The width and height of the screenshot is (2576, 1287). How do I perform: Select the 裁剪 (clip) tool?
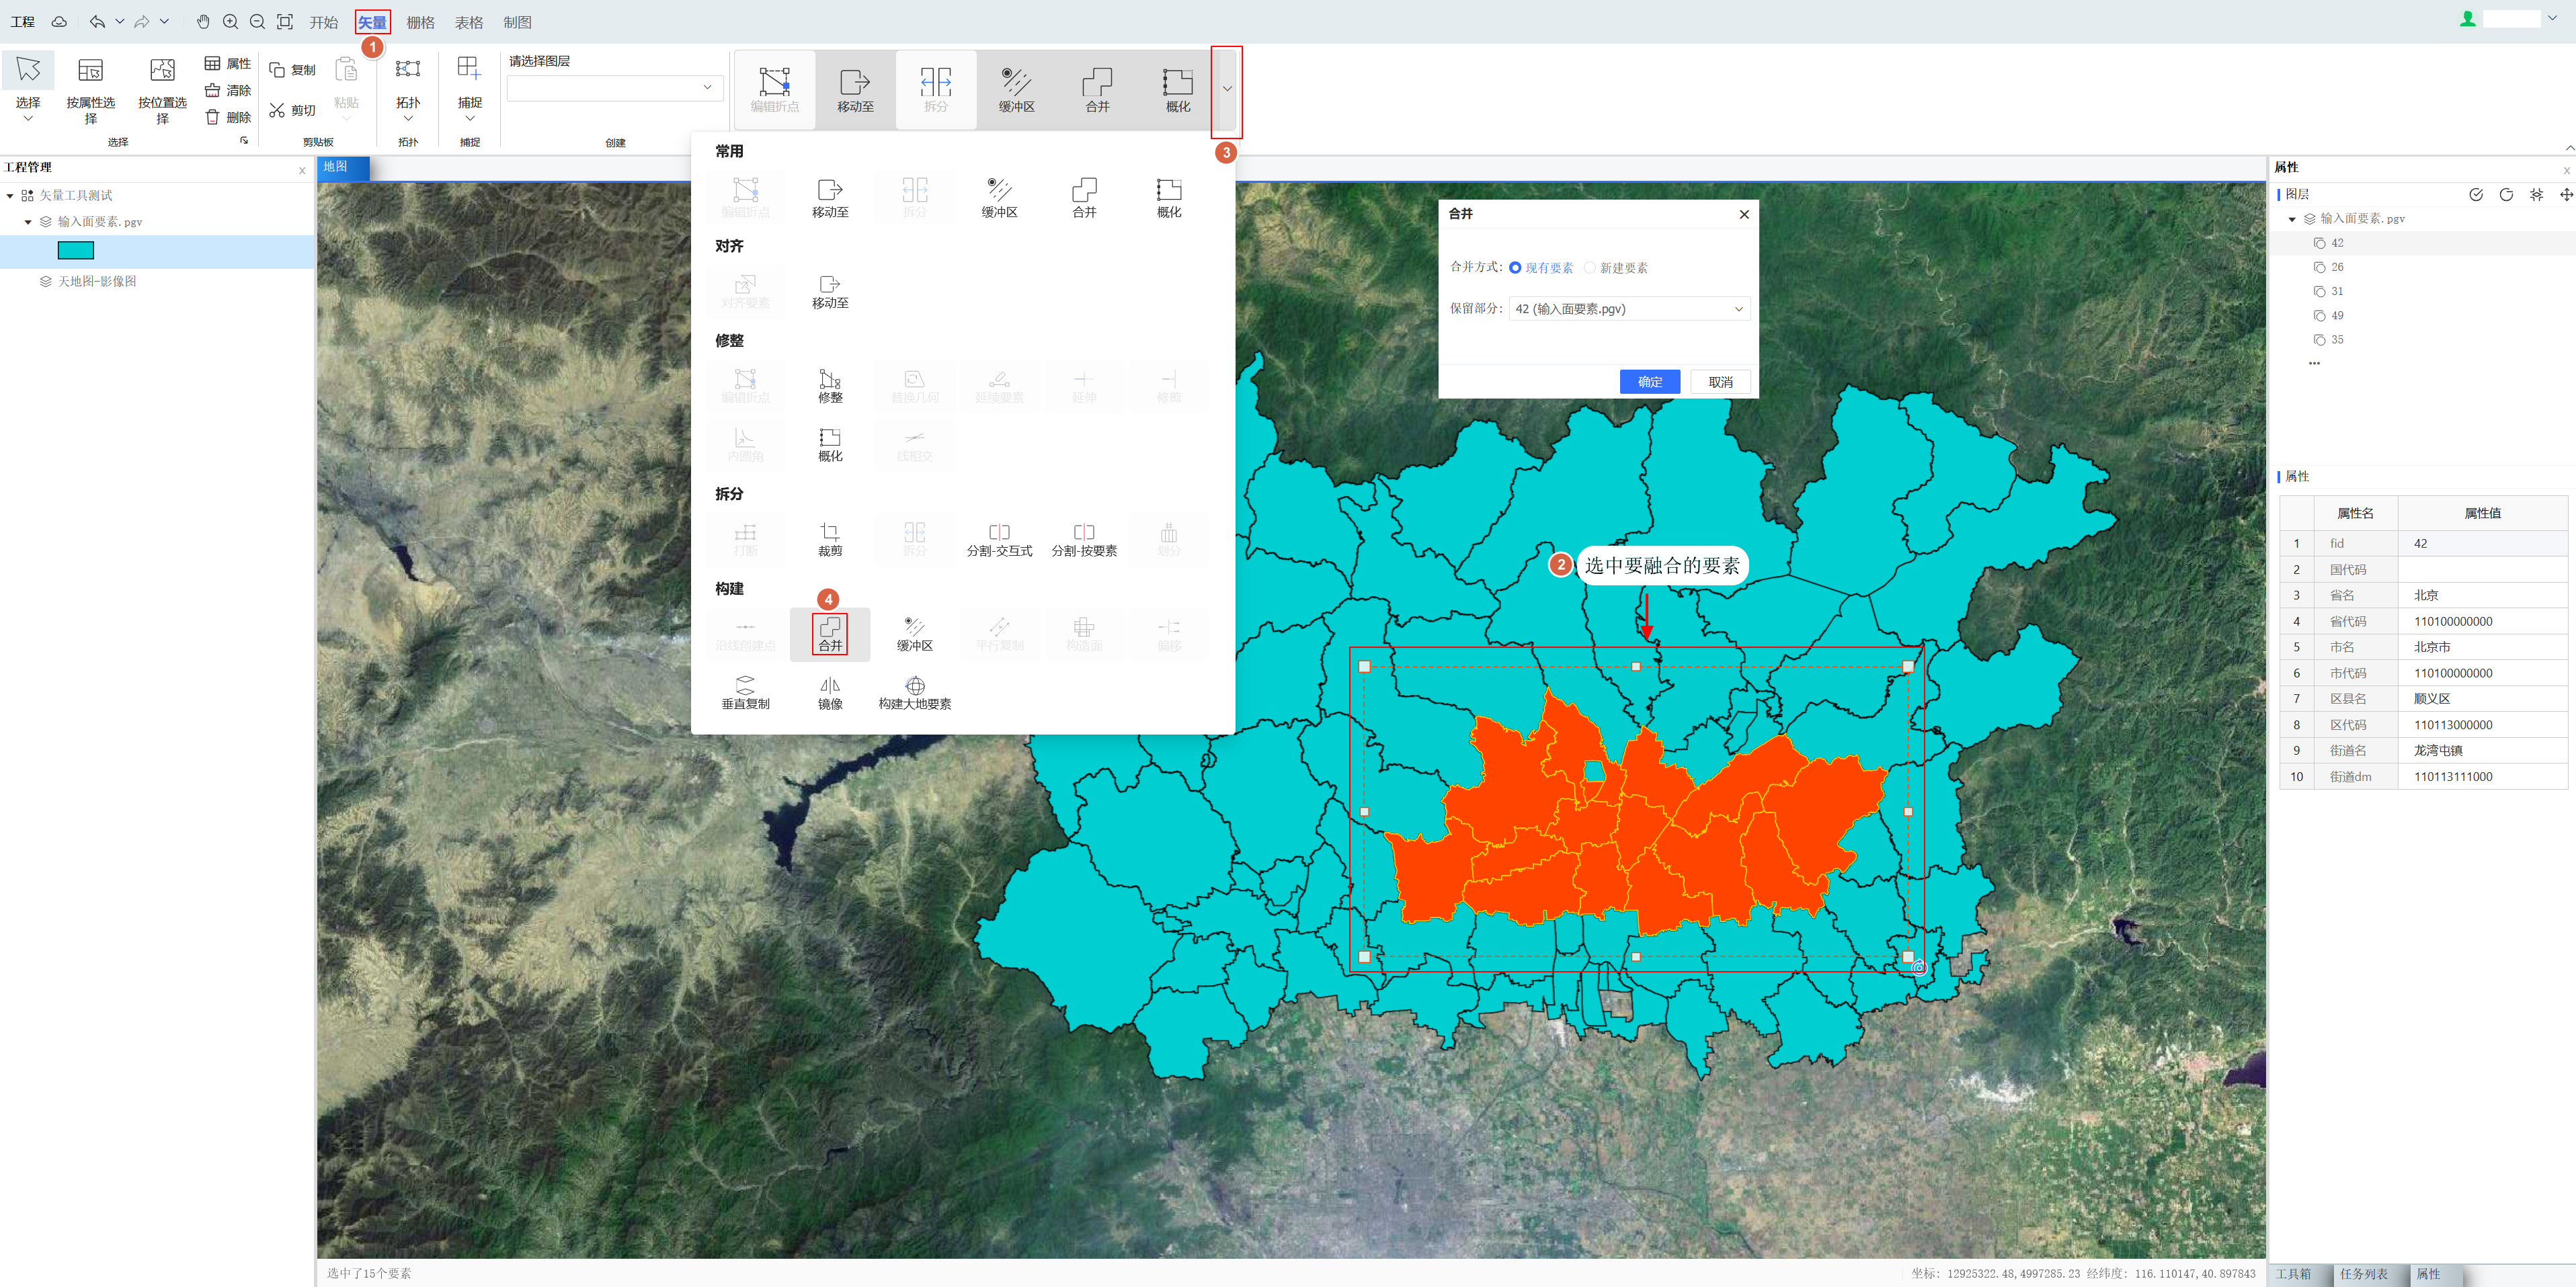tap(830, 538)
